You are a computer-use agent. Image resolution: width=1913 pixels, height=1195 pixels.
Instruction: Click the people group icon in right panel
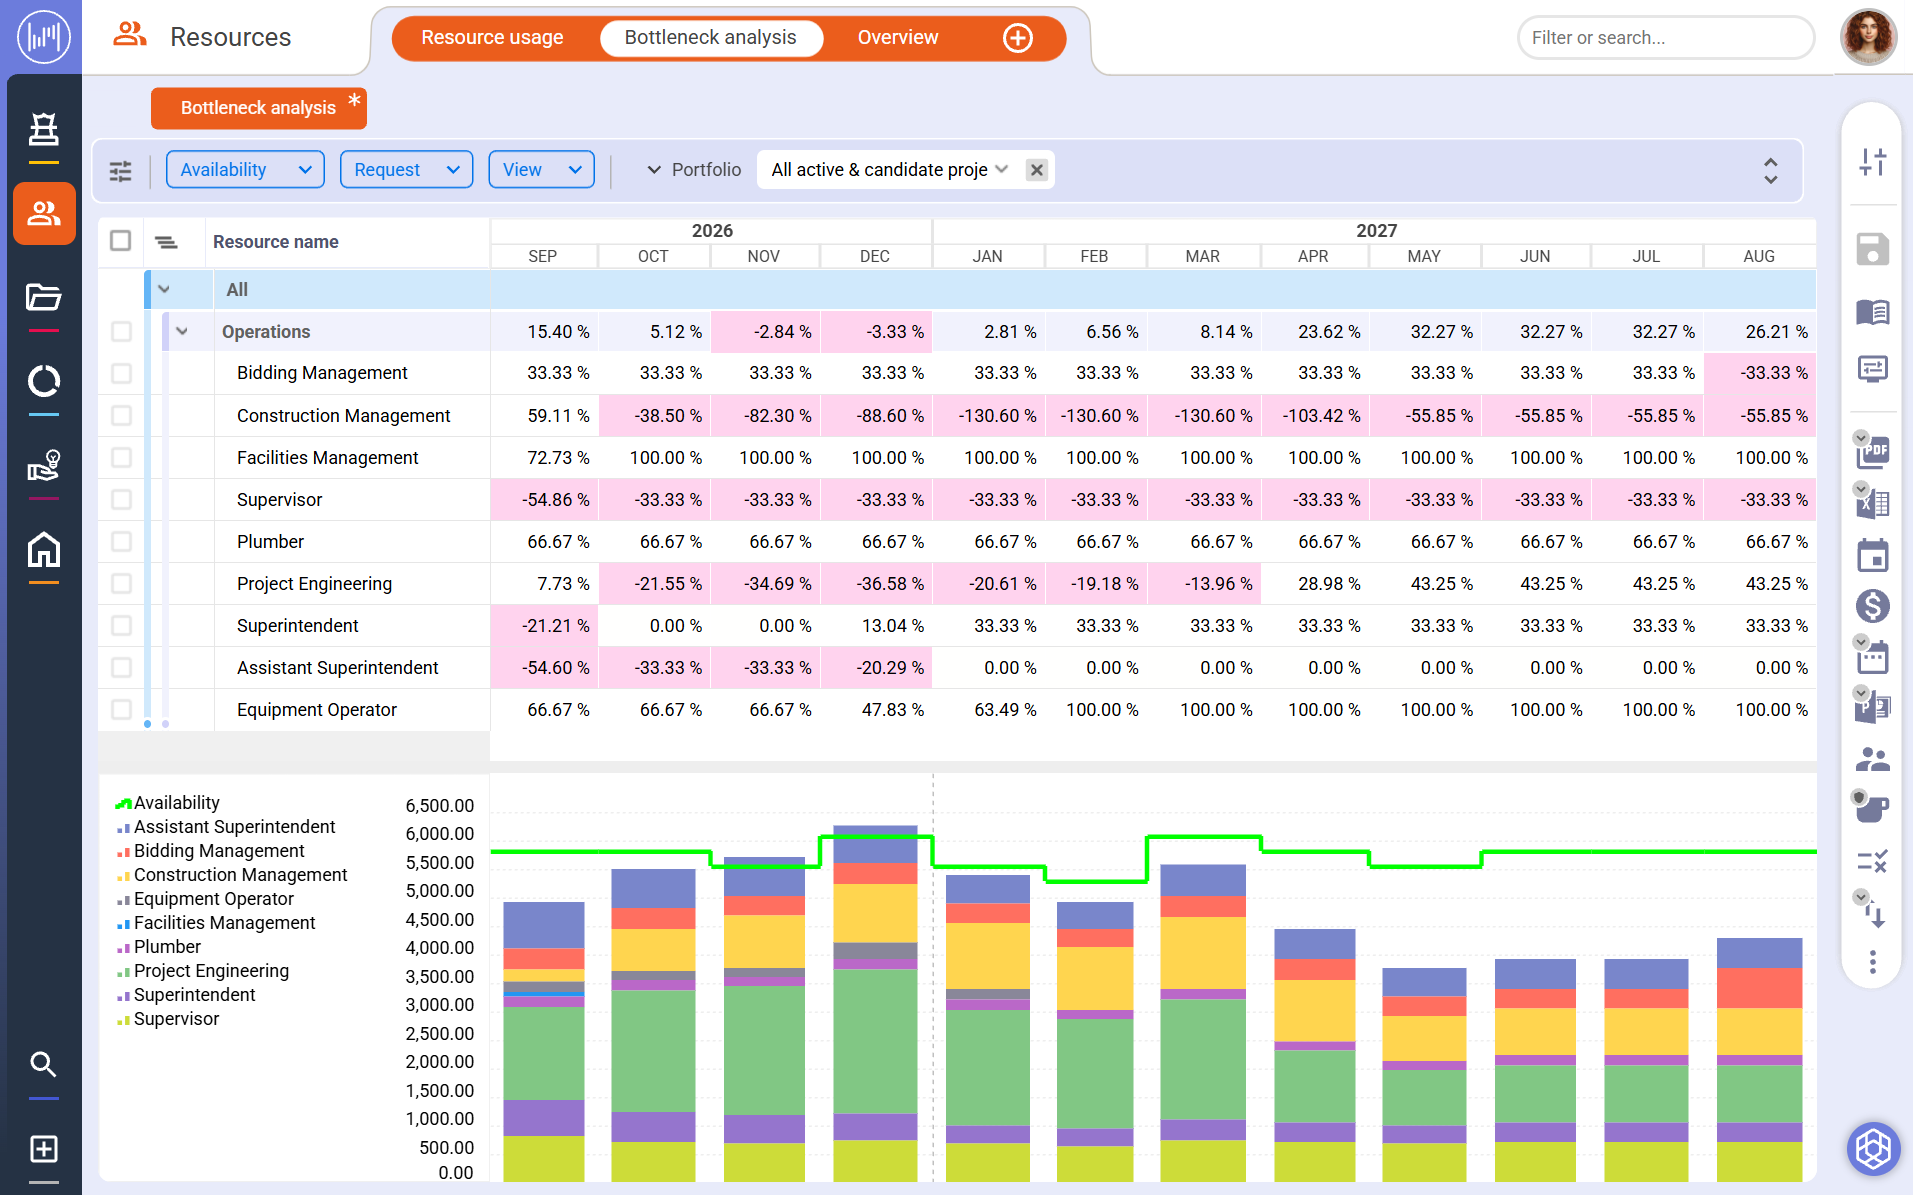[x=1873, y=760]
